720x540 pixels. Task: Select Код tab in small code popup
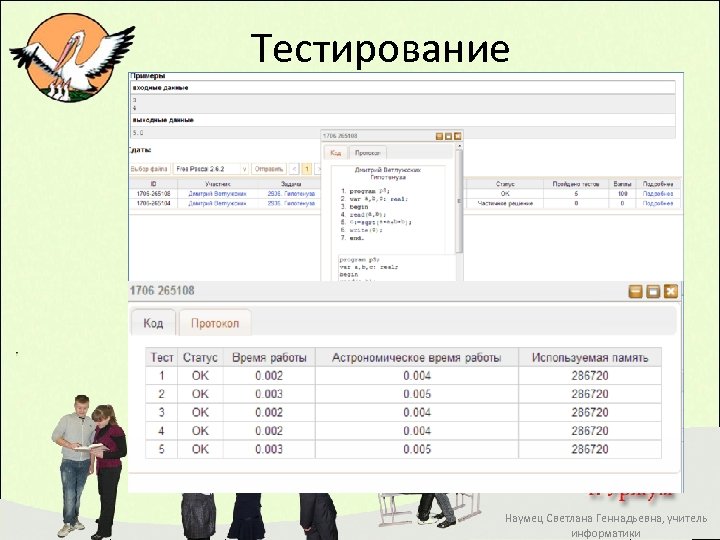(x=336, y=153)
